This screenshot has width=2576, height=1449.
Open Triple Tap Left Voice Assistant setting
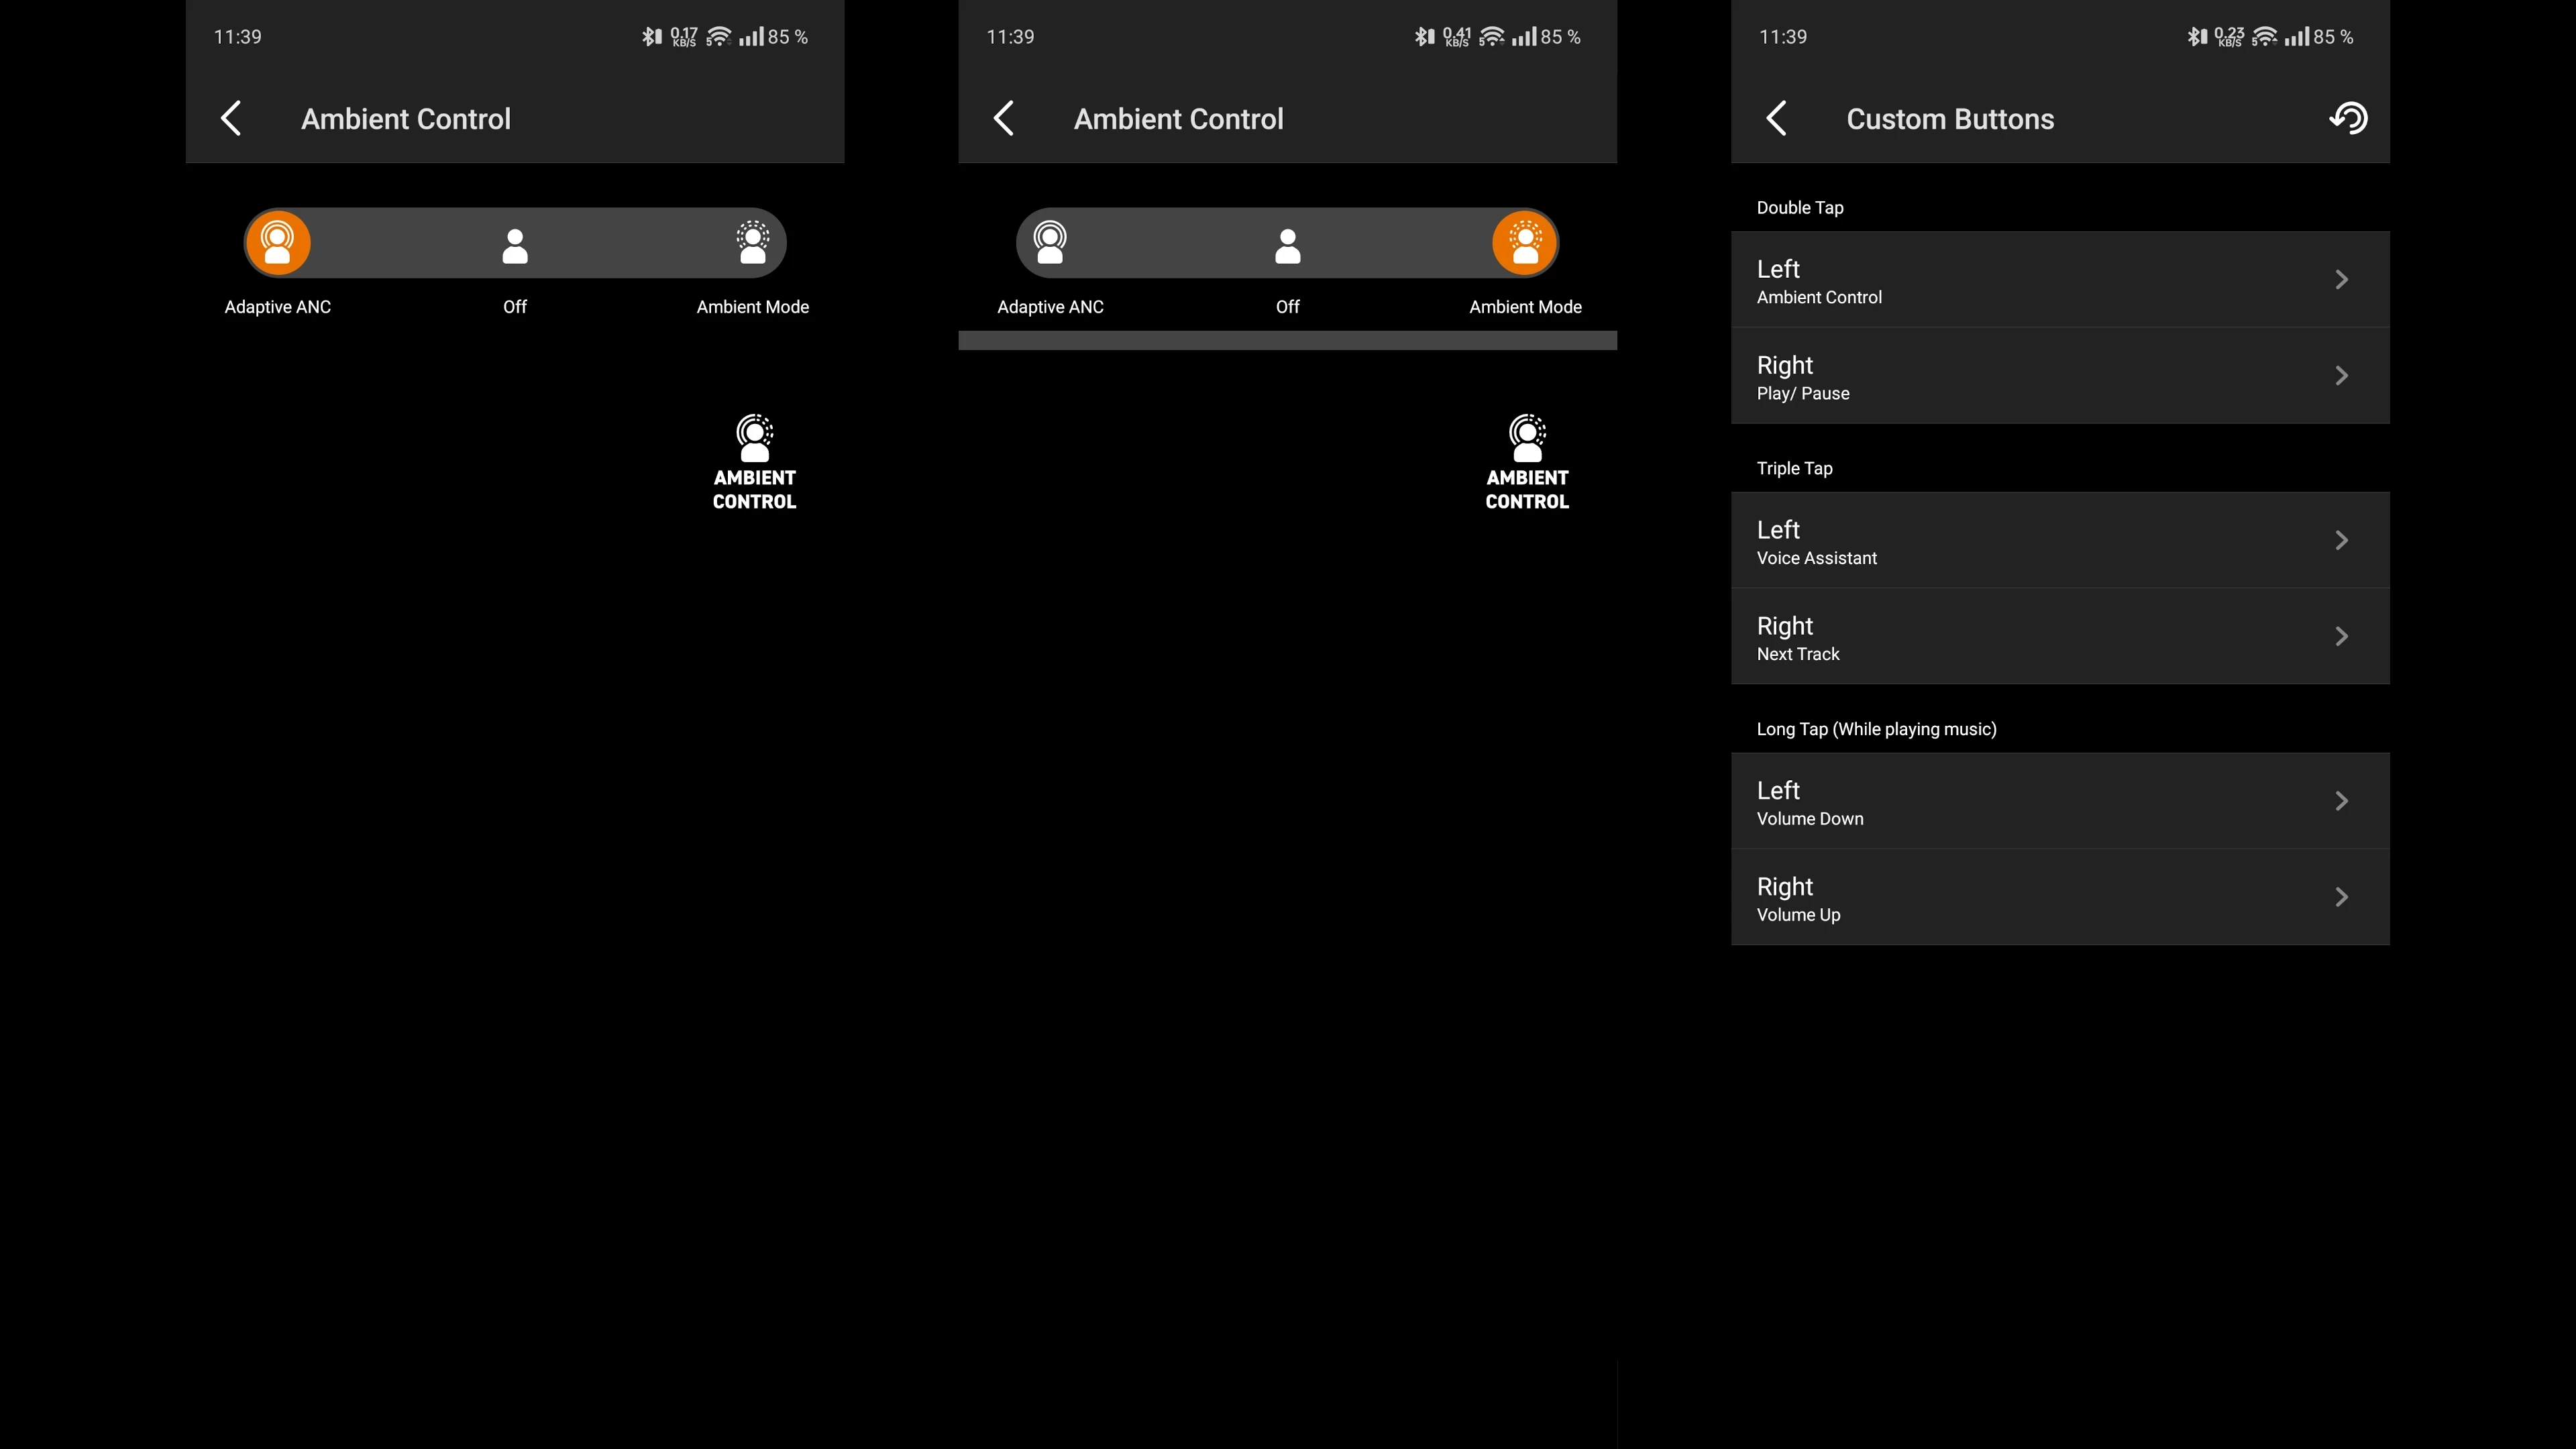tap(2060, 540)
